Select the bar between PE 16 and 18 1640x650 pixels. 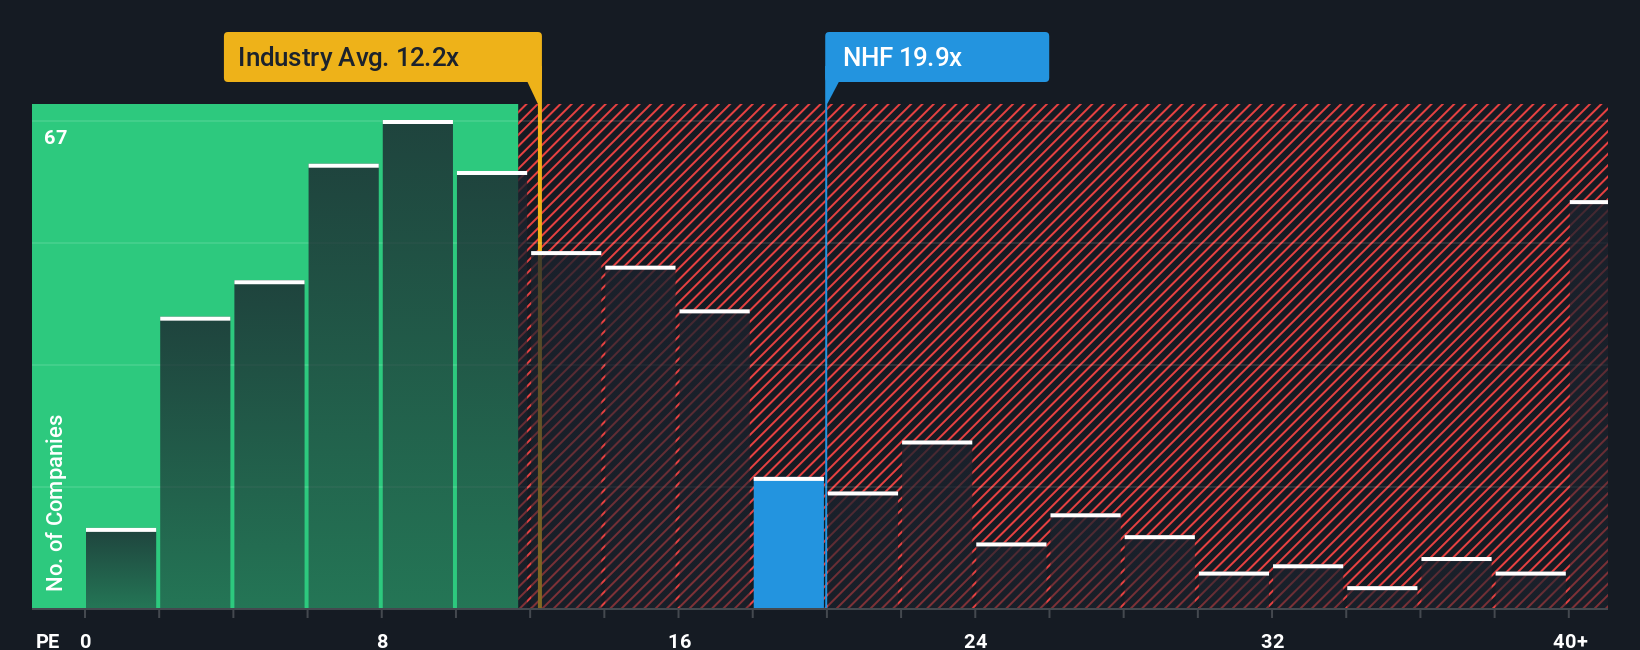tap(714, 459)
